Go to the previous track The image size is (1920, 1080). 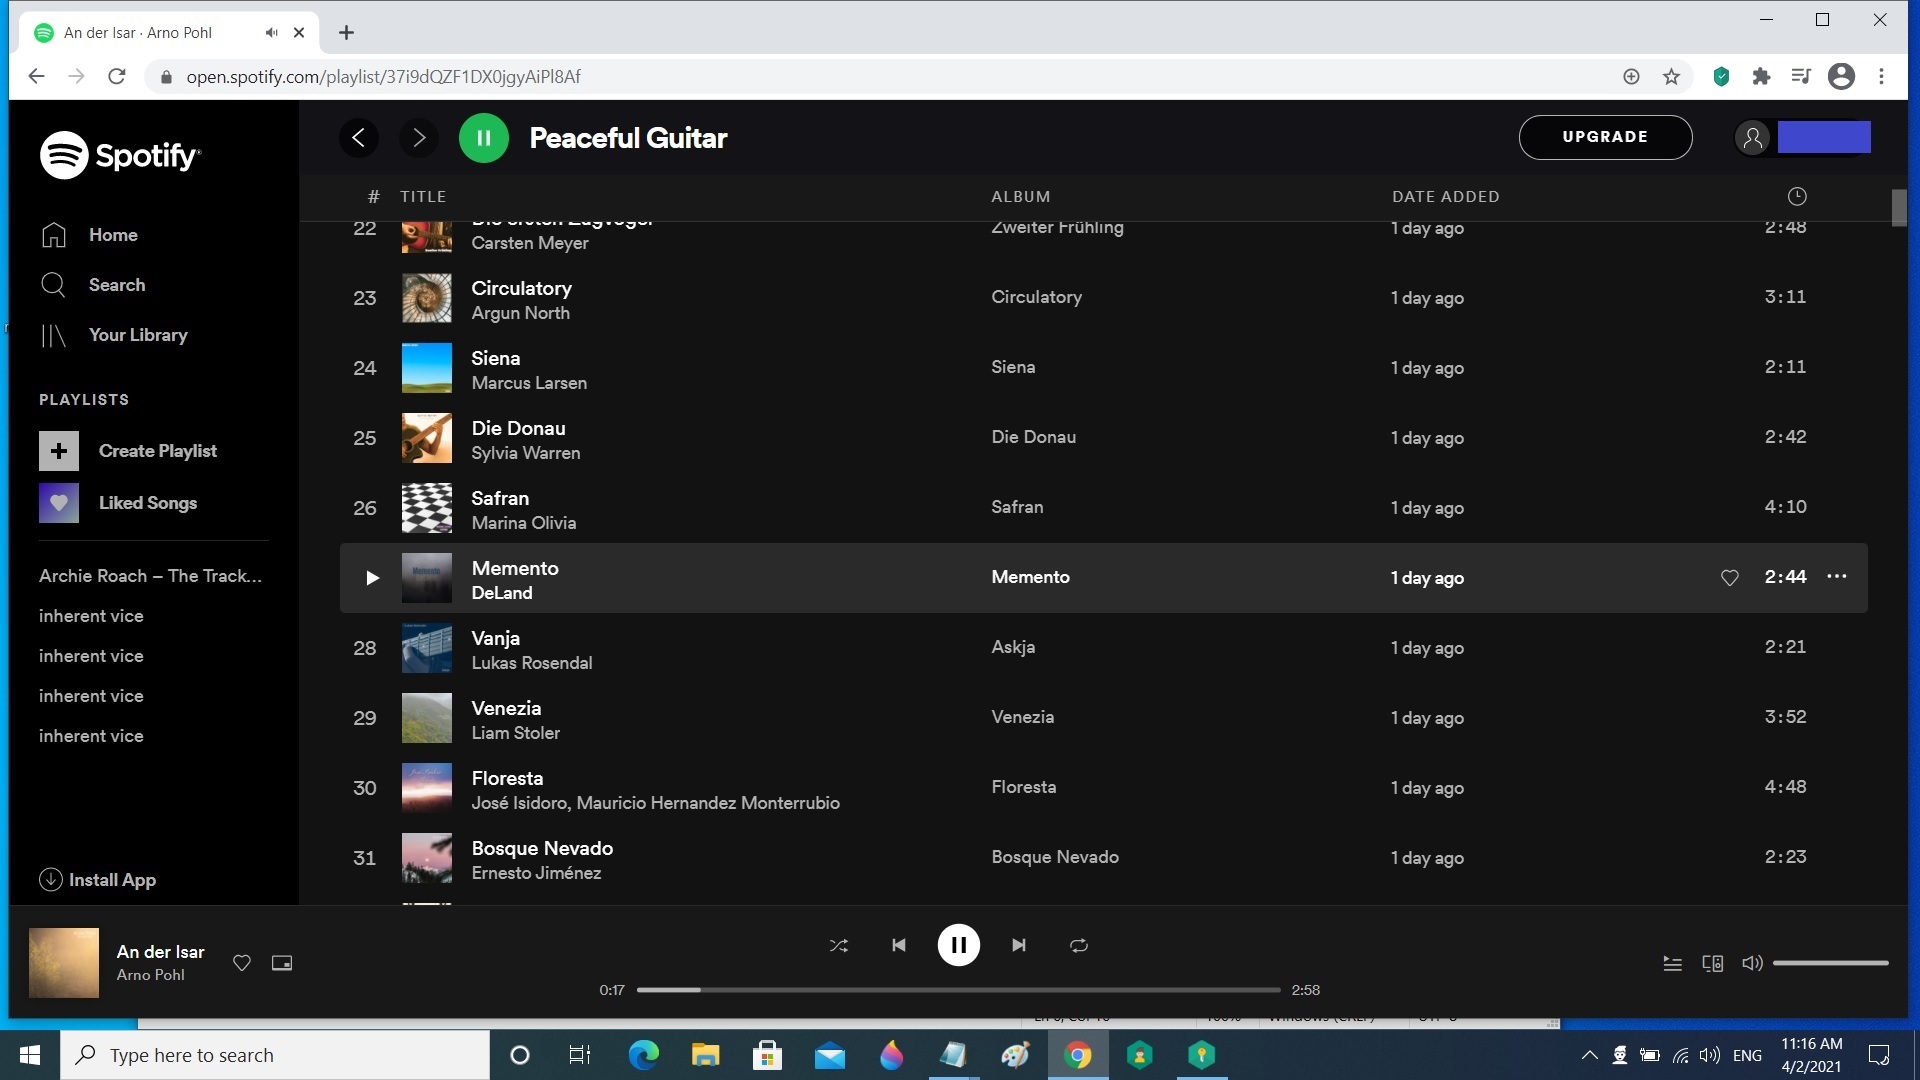click(x=898, y=945)
